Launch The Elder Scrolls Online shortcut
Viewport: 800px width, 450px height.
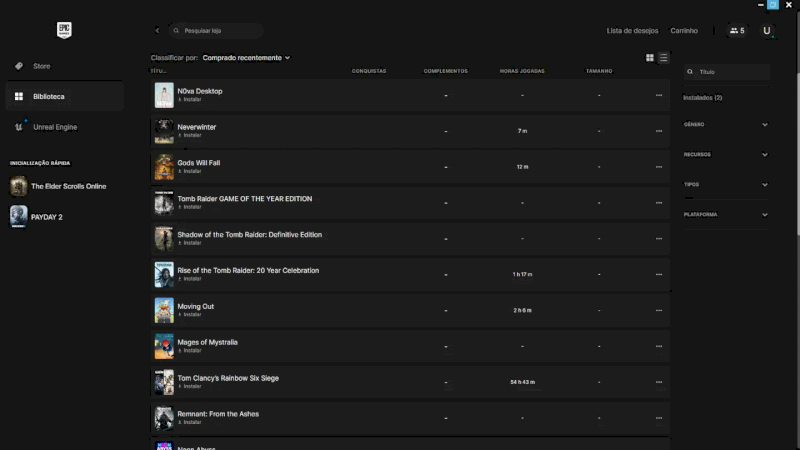(x=68, y=186)
